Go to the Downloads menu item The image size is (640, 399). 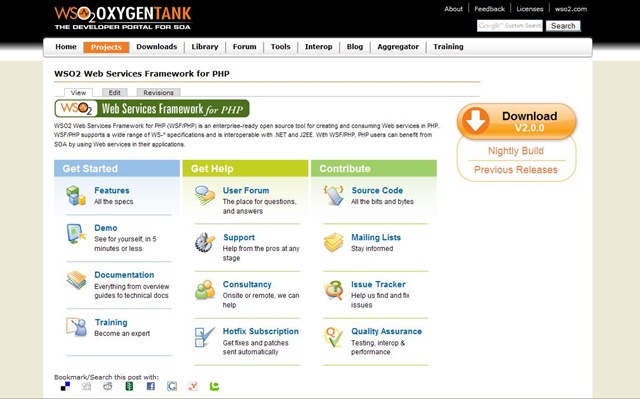pos(157,47)
